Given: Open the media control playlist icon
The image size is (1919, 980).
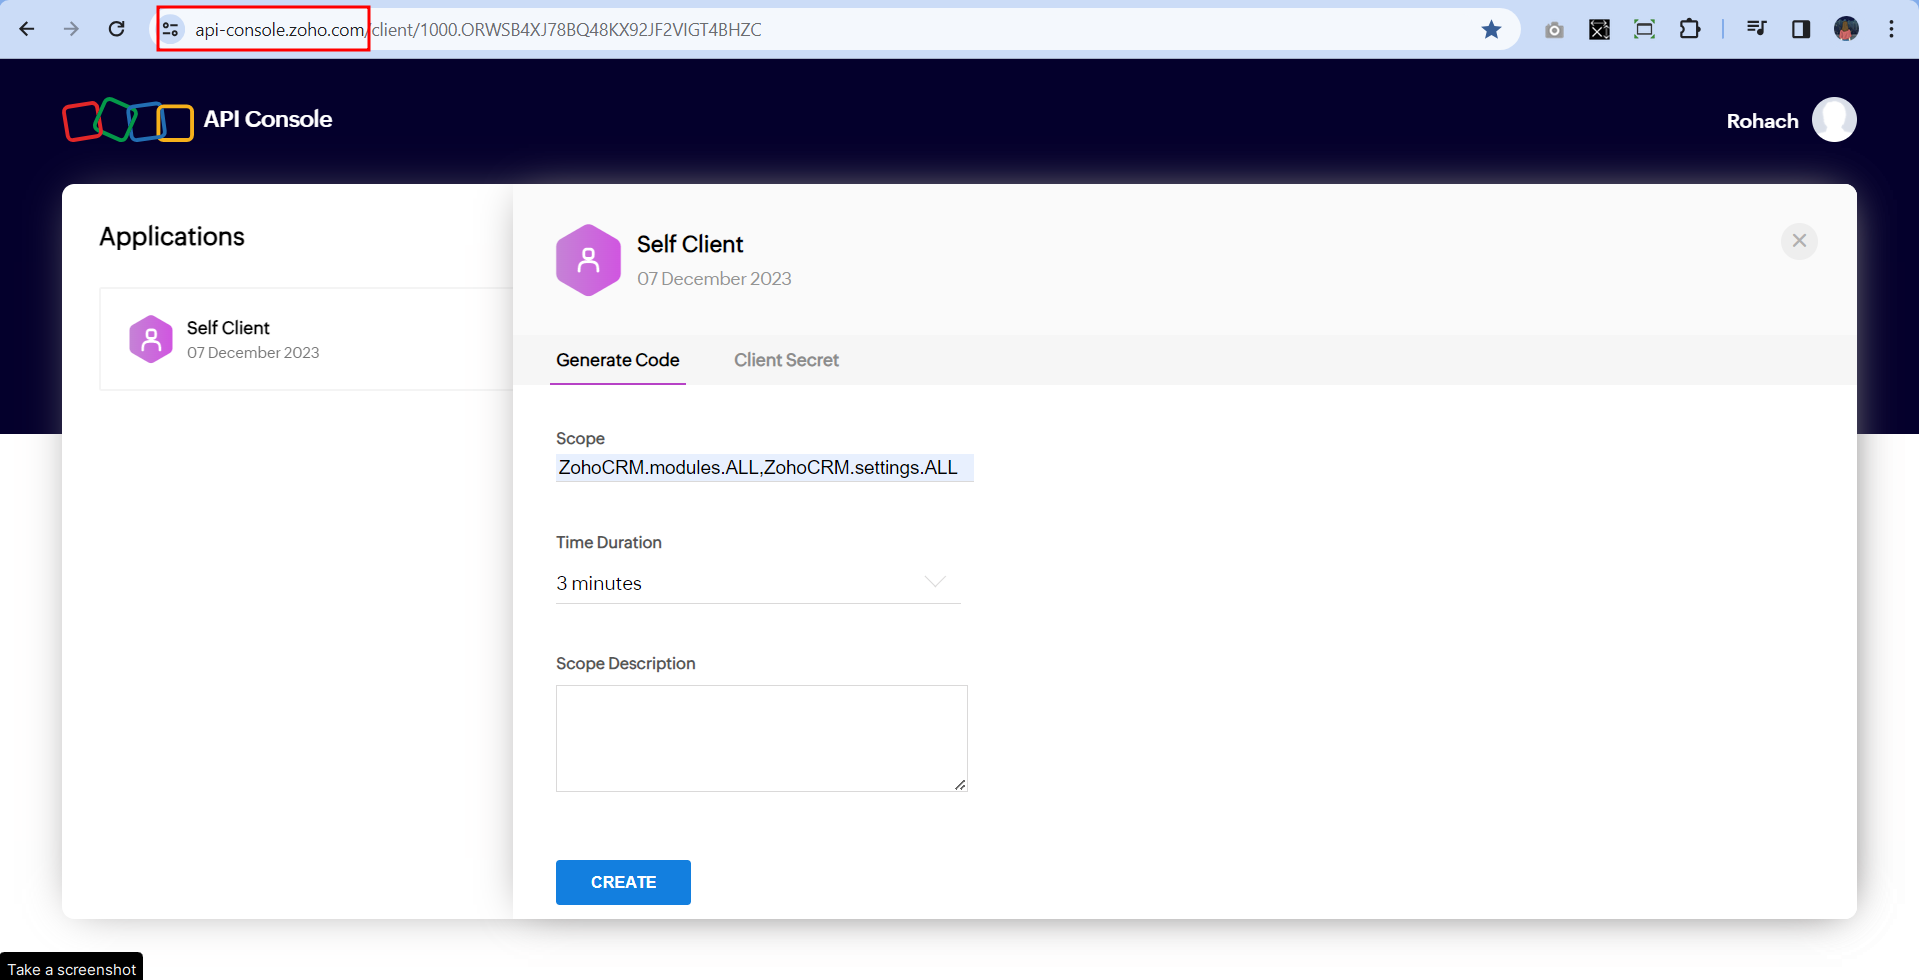Looking at the screenshot, I should [1756, 29].
